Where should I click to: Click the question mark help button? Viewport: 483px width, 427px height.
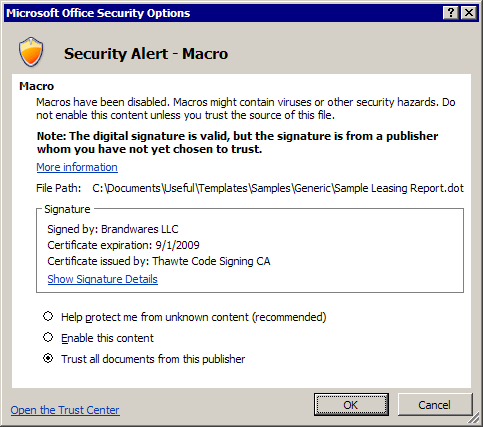coord(451,13)
